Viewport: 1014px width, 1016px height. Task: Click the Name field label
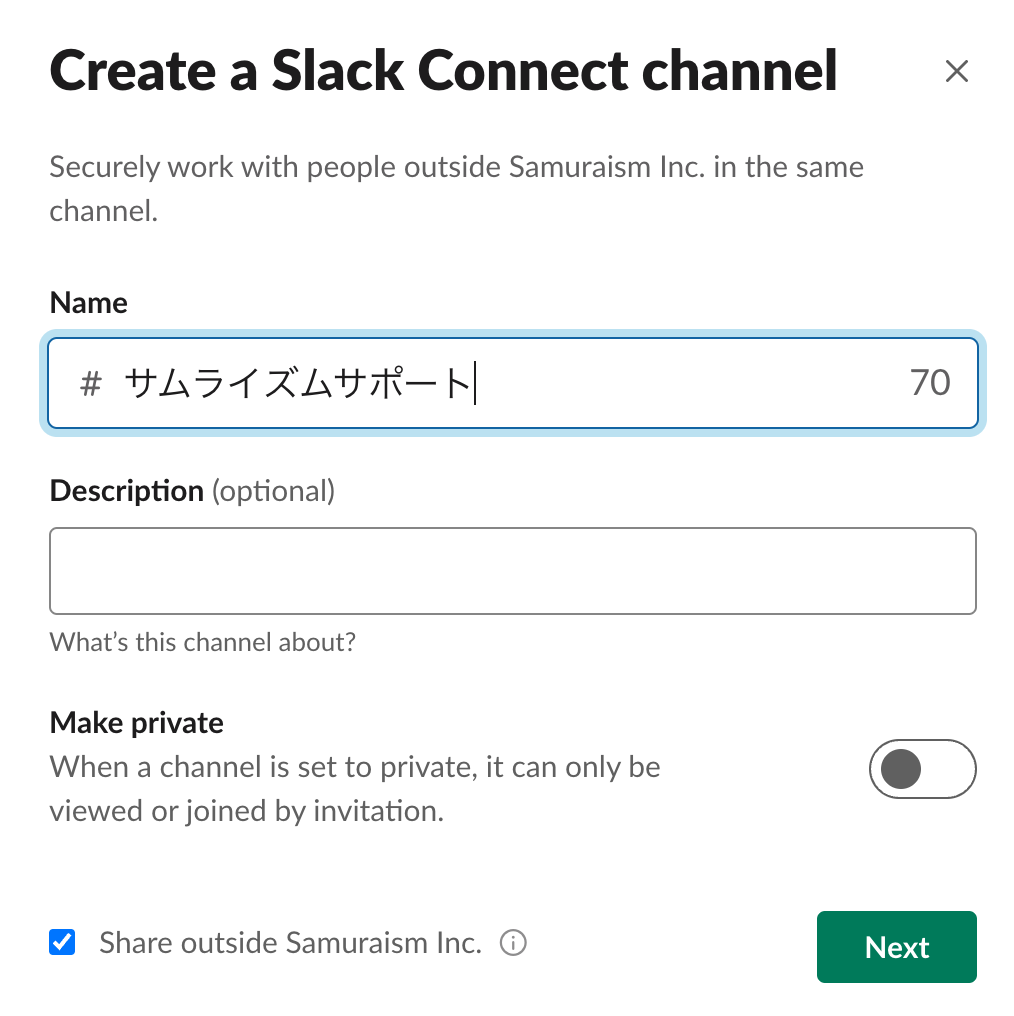click(x=89, y=303)
